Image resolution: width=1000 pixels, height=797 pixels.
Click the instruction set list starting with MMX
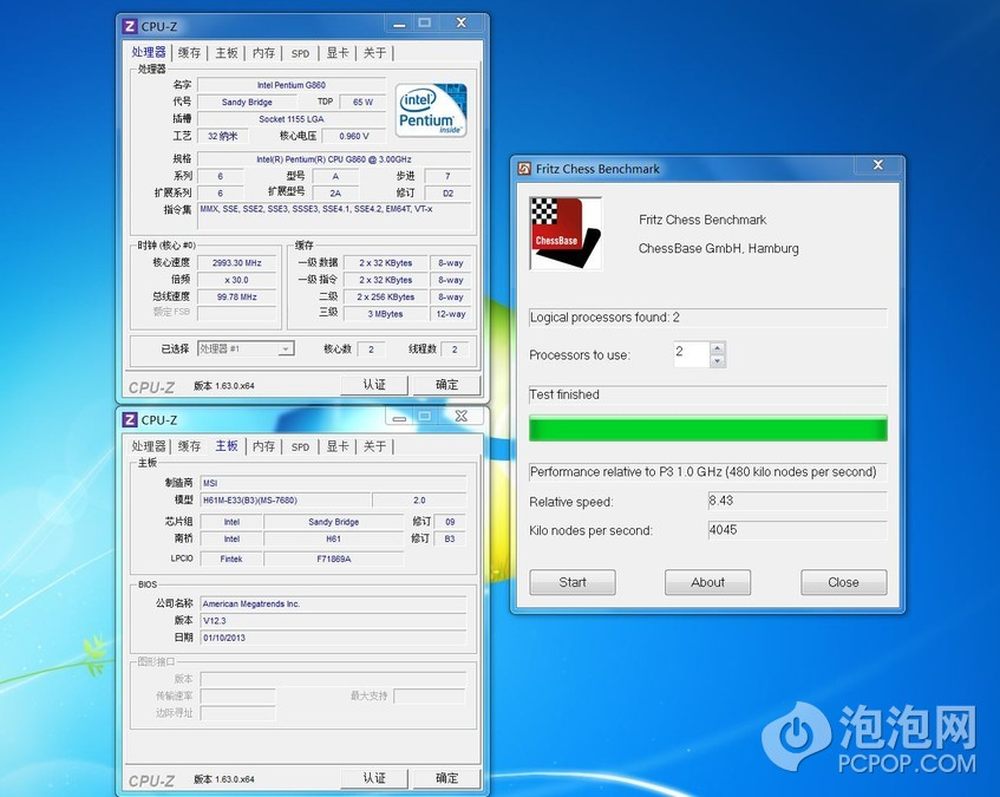(334, 216)
